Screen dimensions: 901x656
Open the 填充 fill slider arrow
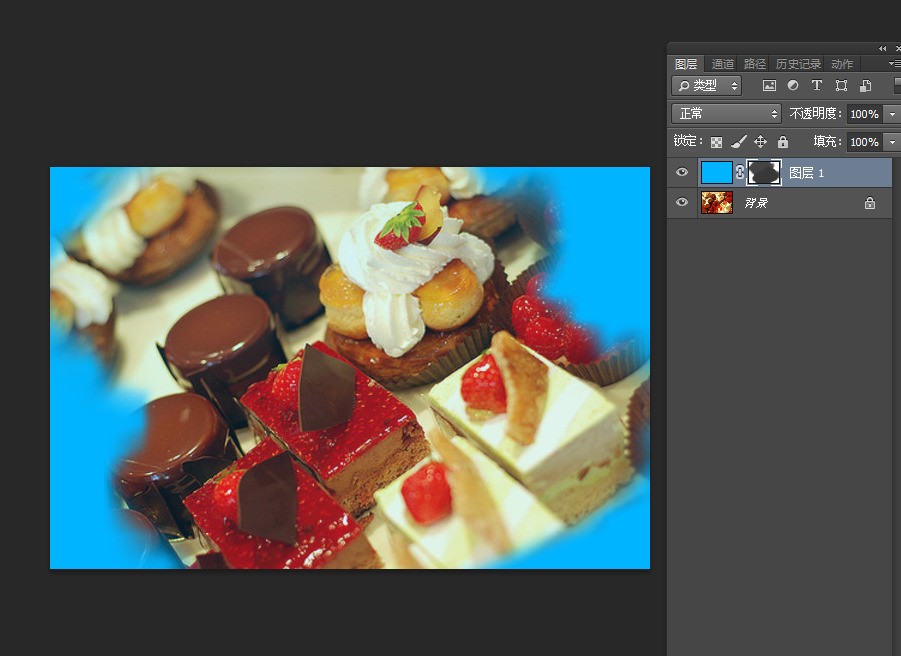coord(892,141)
